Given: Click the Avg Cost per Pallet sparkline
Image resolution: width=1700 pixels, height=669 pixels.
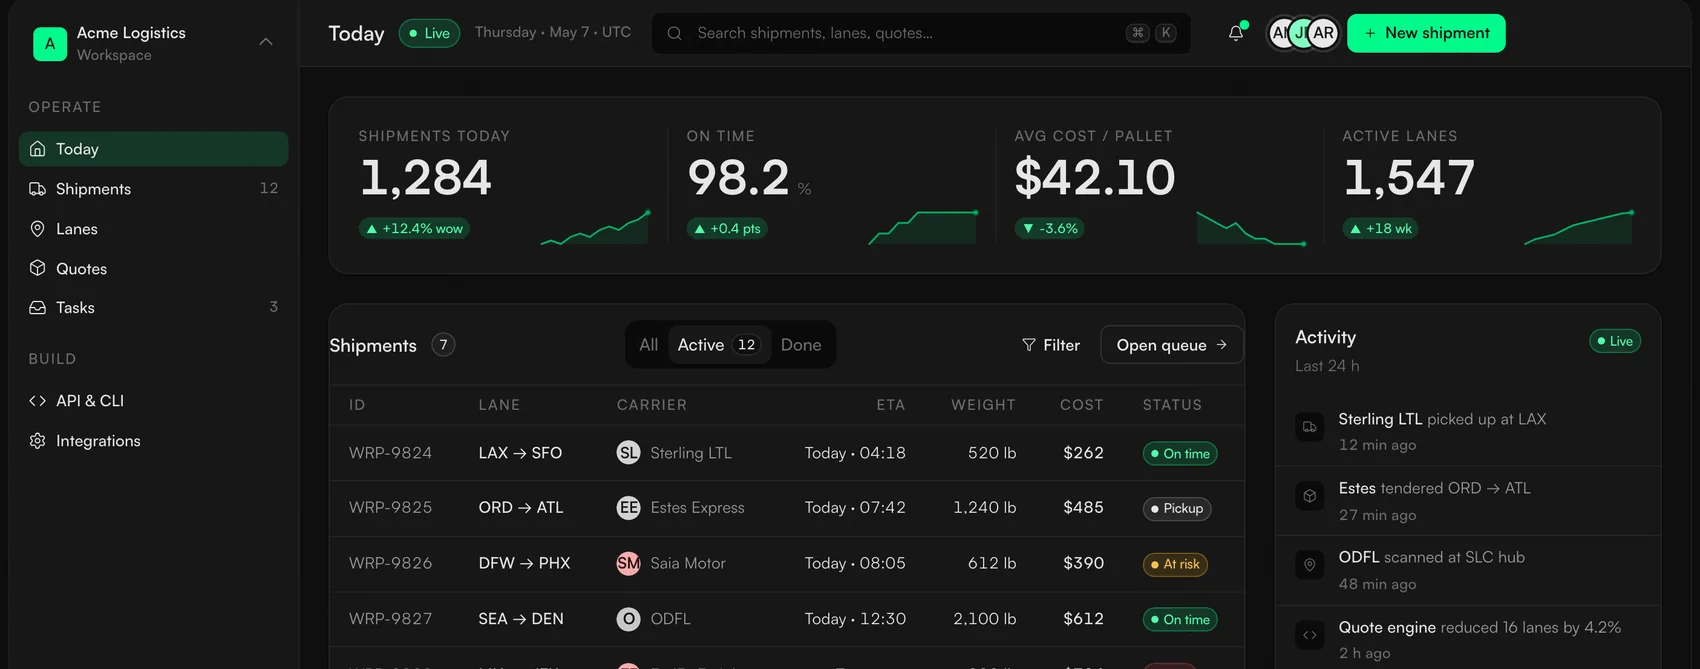Looking at the screenshot, I should coord(1251,227).
